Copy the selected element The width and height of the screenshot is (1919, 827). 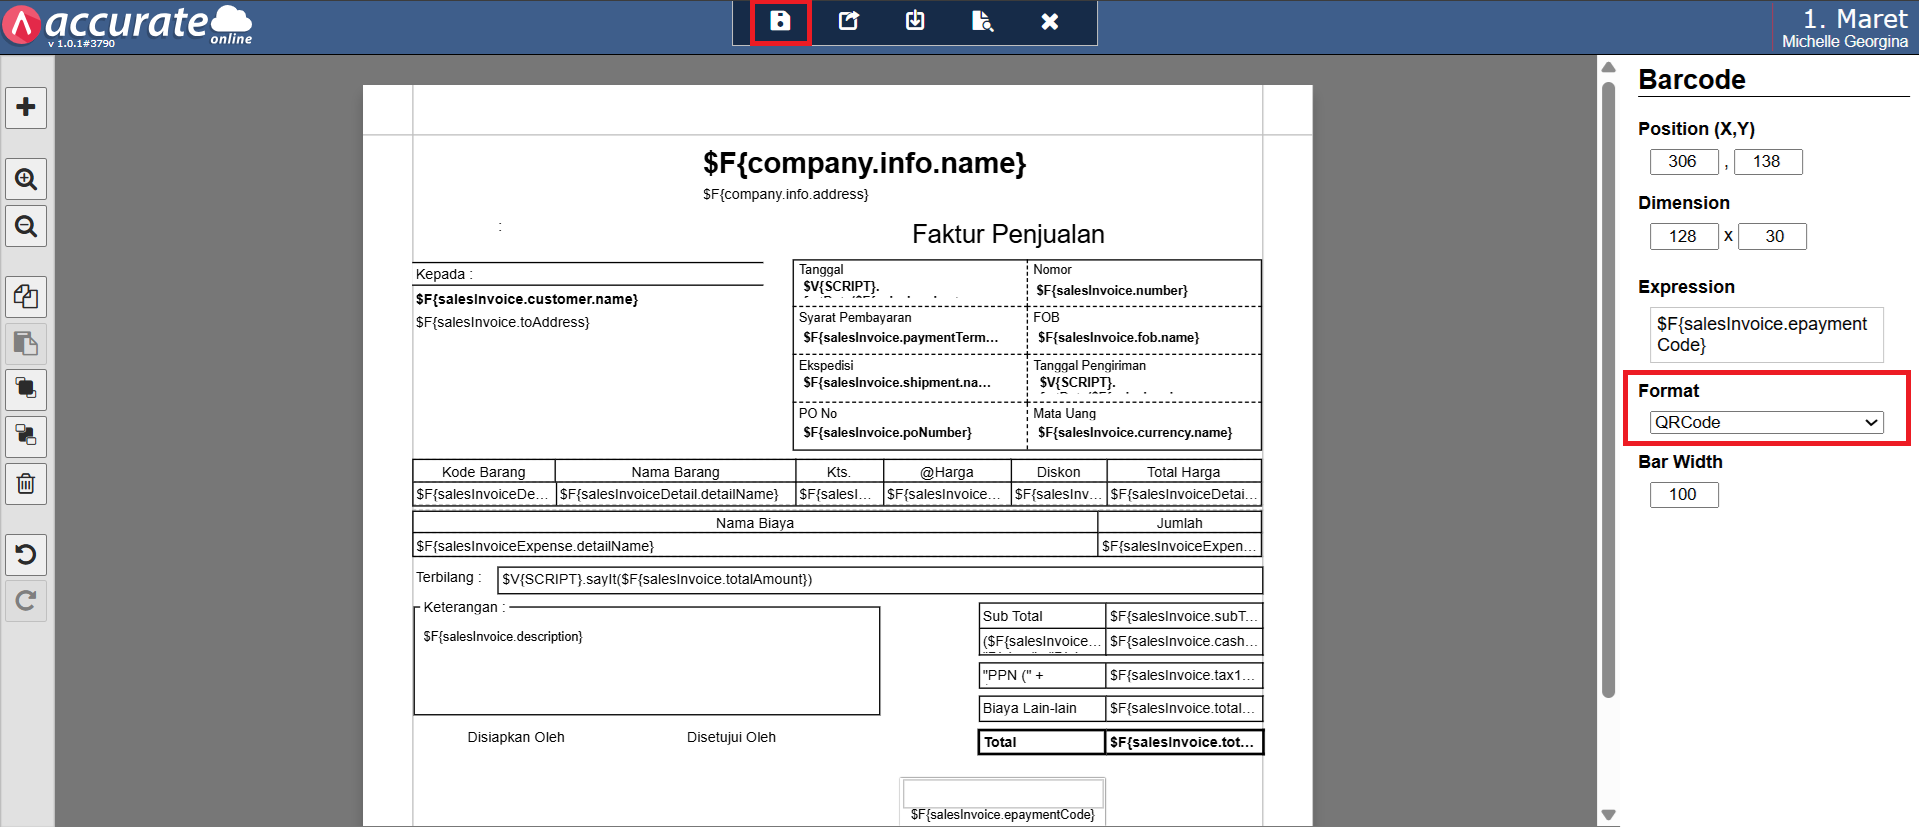click(26, 297)
